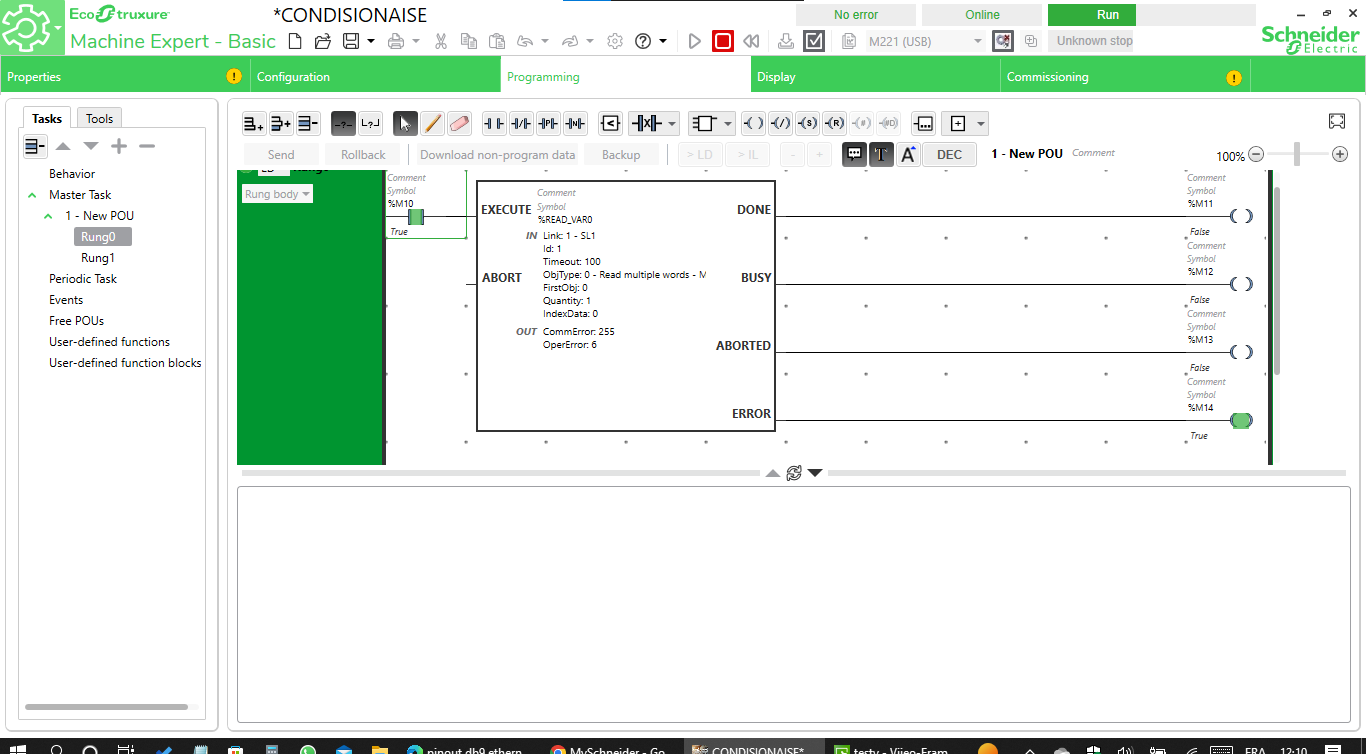
Task: Create a new project with the blank page icon
Action: point(295,41)
